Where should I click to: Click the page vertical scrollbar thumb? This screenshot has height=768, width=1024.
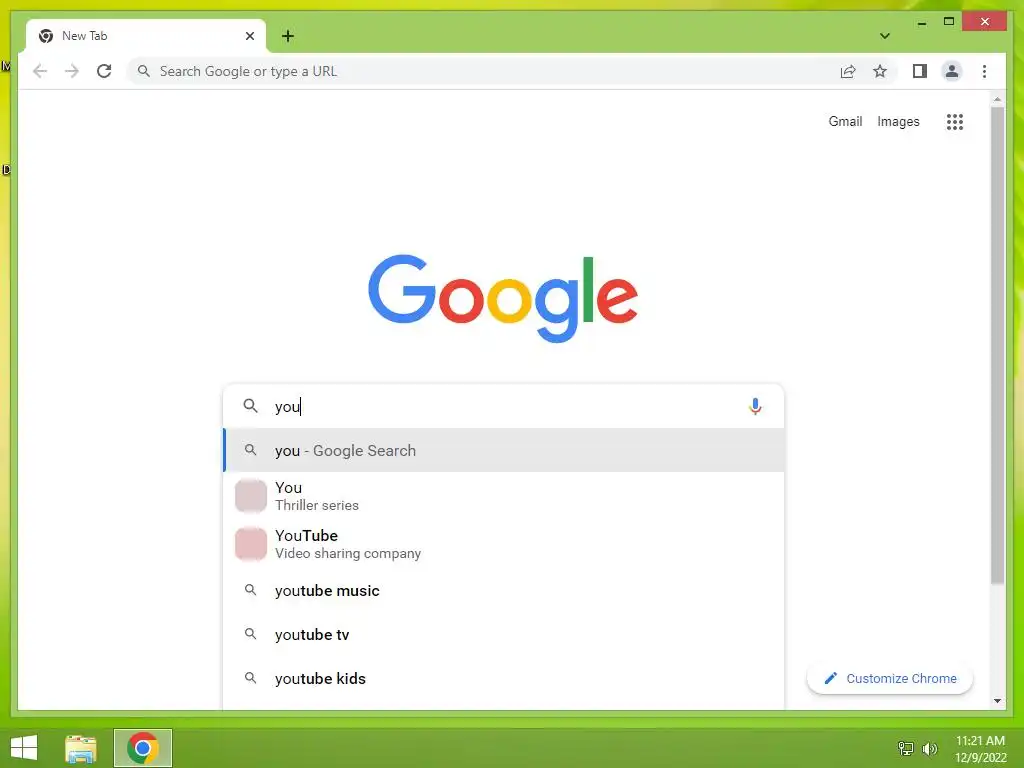point(997,345)
